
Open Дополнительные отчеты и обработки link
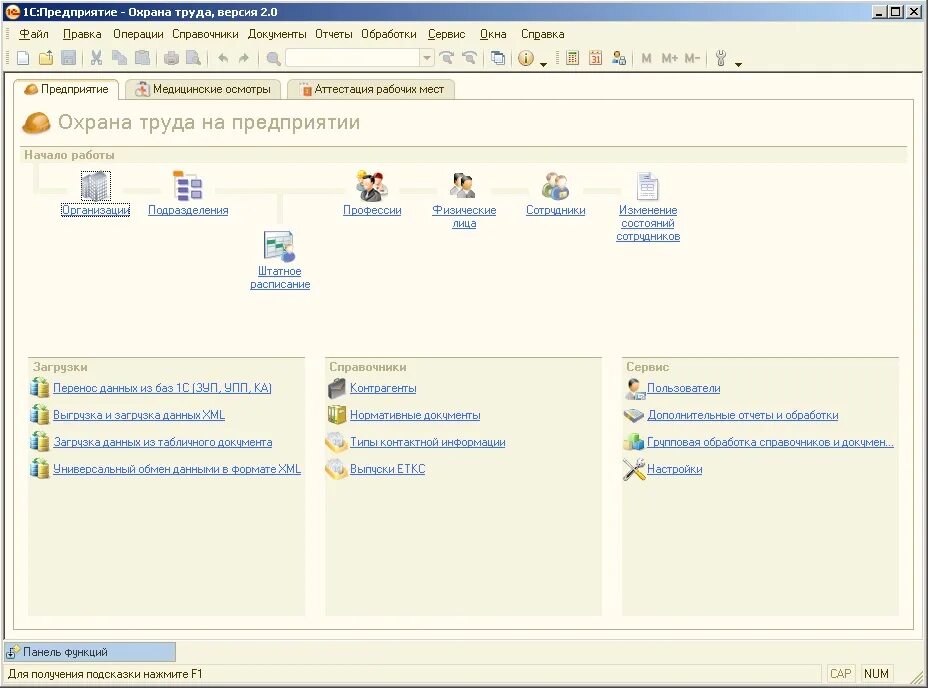[743, 415]
